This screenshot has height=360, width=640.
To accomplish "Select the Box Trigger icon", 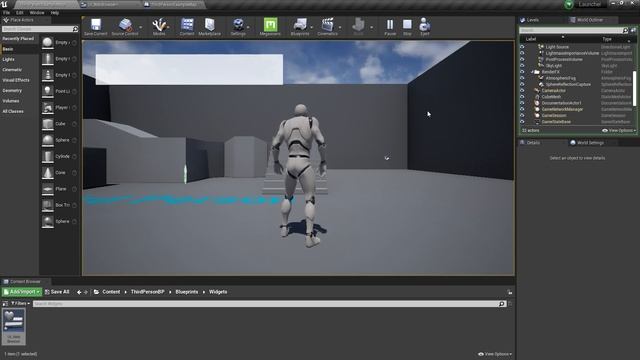I will pos(48,205).
